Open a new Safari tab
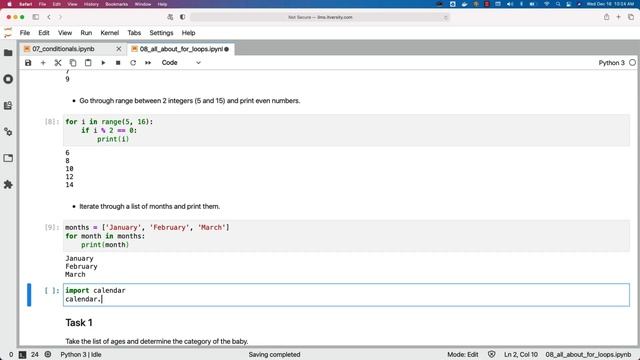This screenshot has width=640, height=360. point(618,17)
